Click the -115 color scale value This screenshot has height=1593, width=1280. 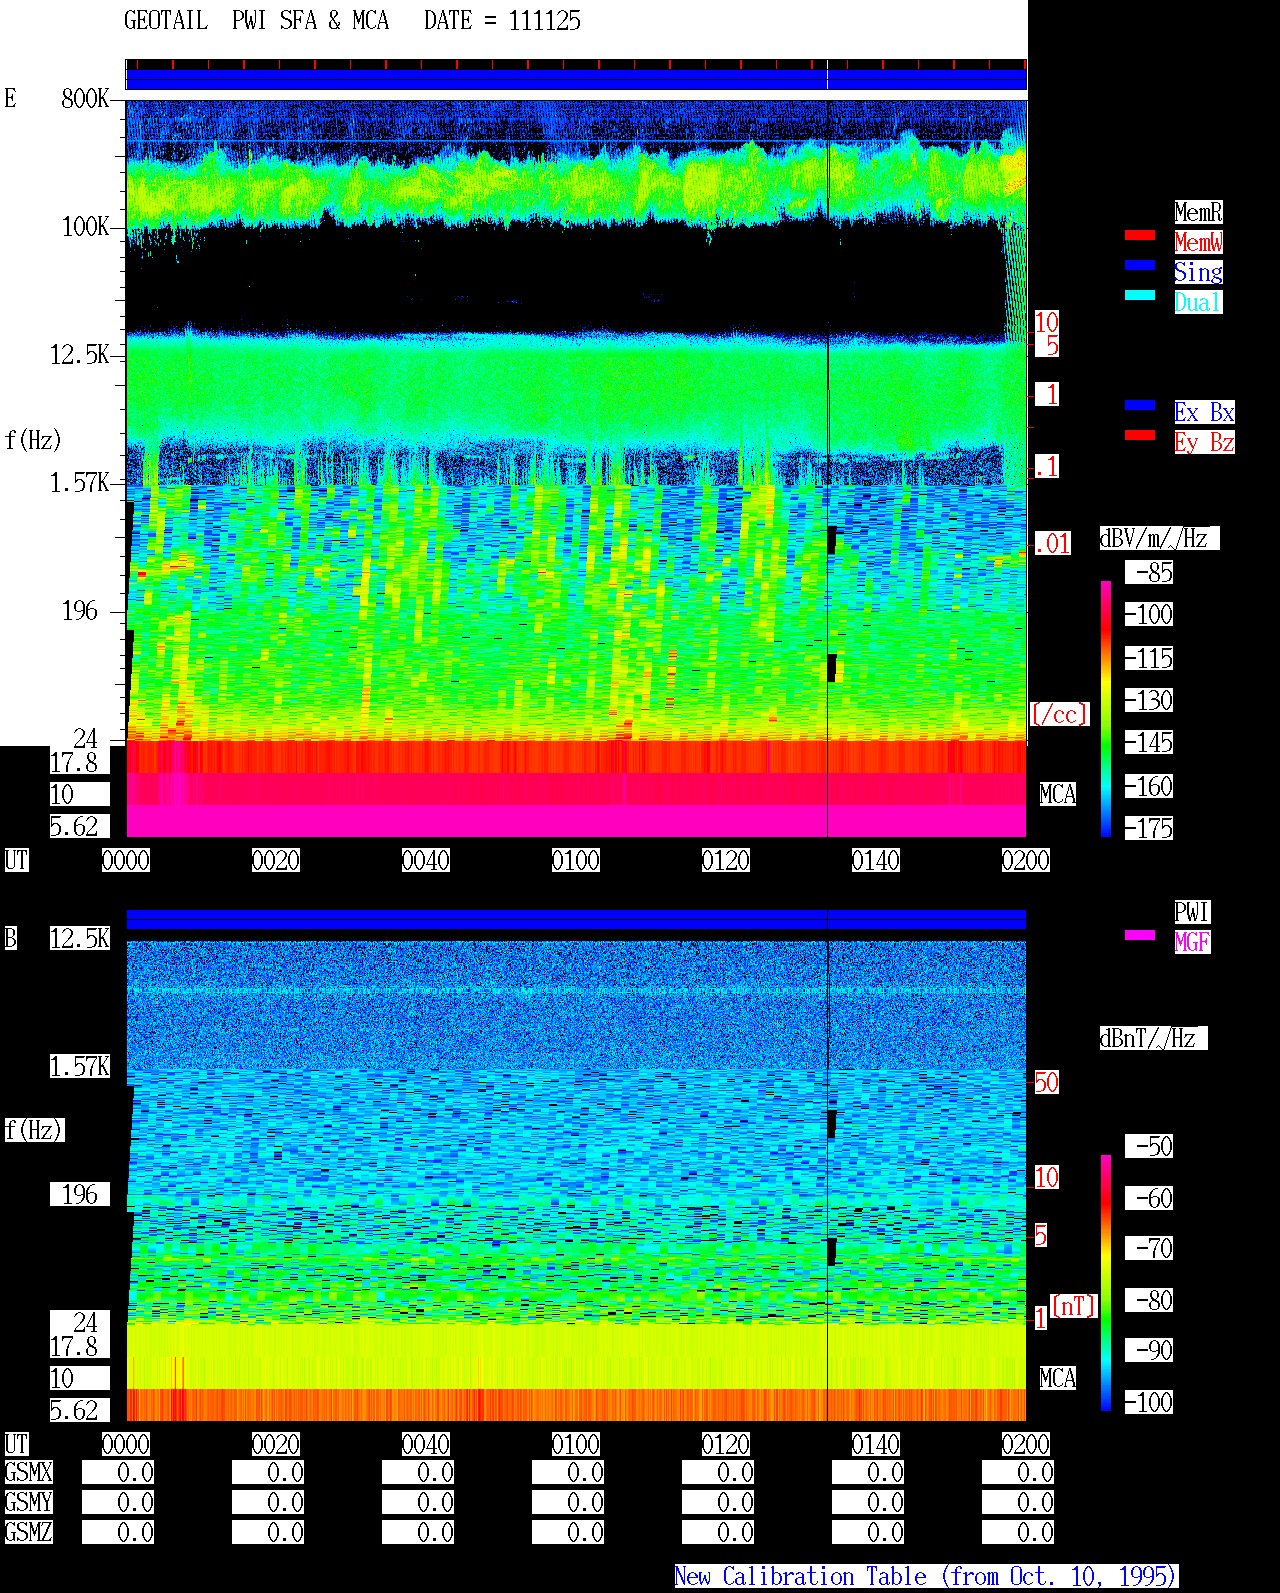[x=1149, y=658]
